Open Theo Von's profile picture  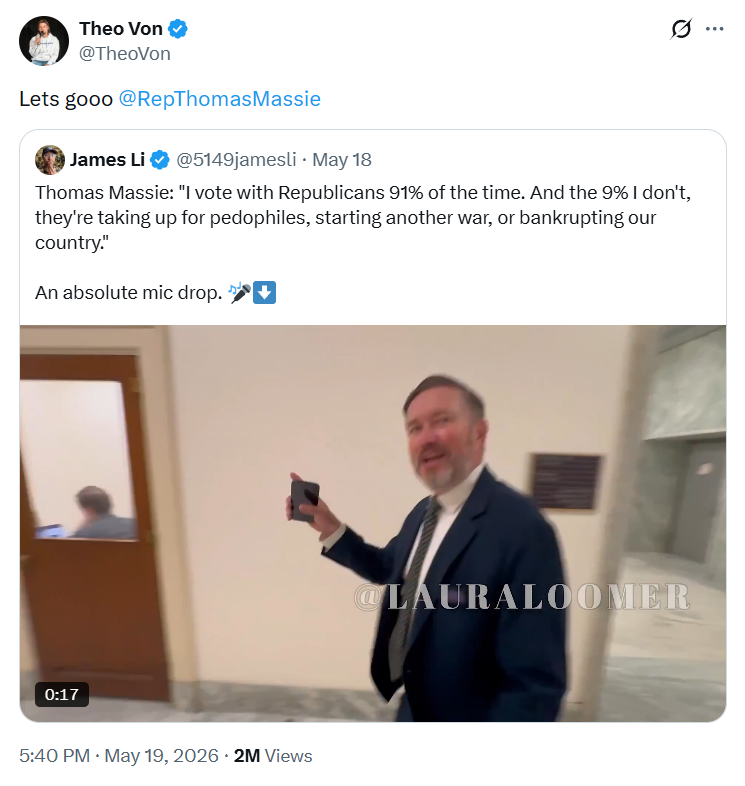[44, 41]
